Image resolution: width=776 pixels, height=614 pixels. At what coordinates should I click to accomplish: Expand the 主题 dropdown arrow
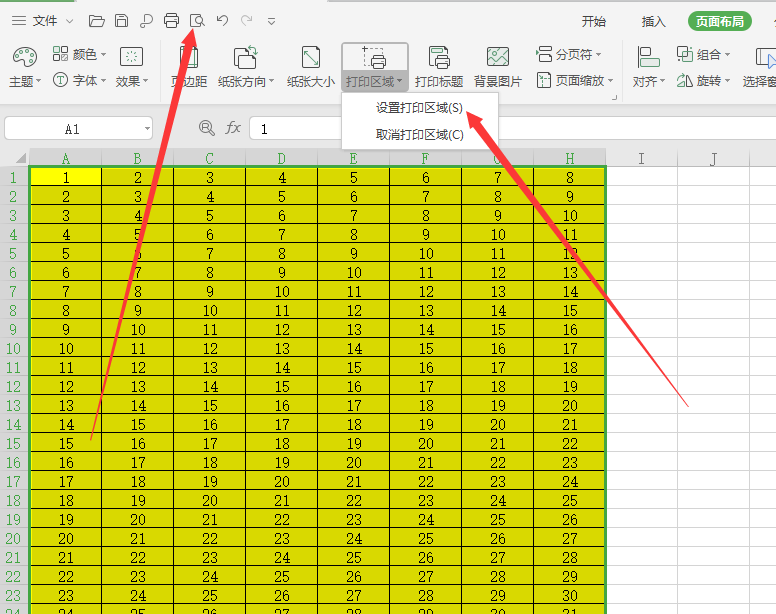point(39,81)
